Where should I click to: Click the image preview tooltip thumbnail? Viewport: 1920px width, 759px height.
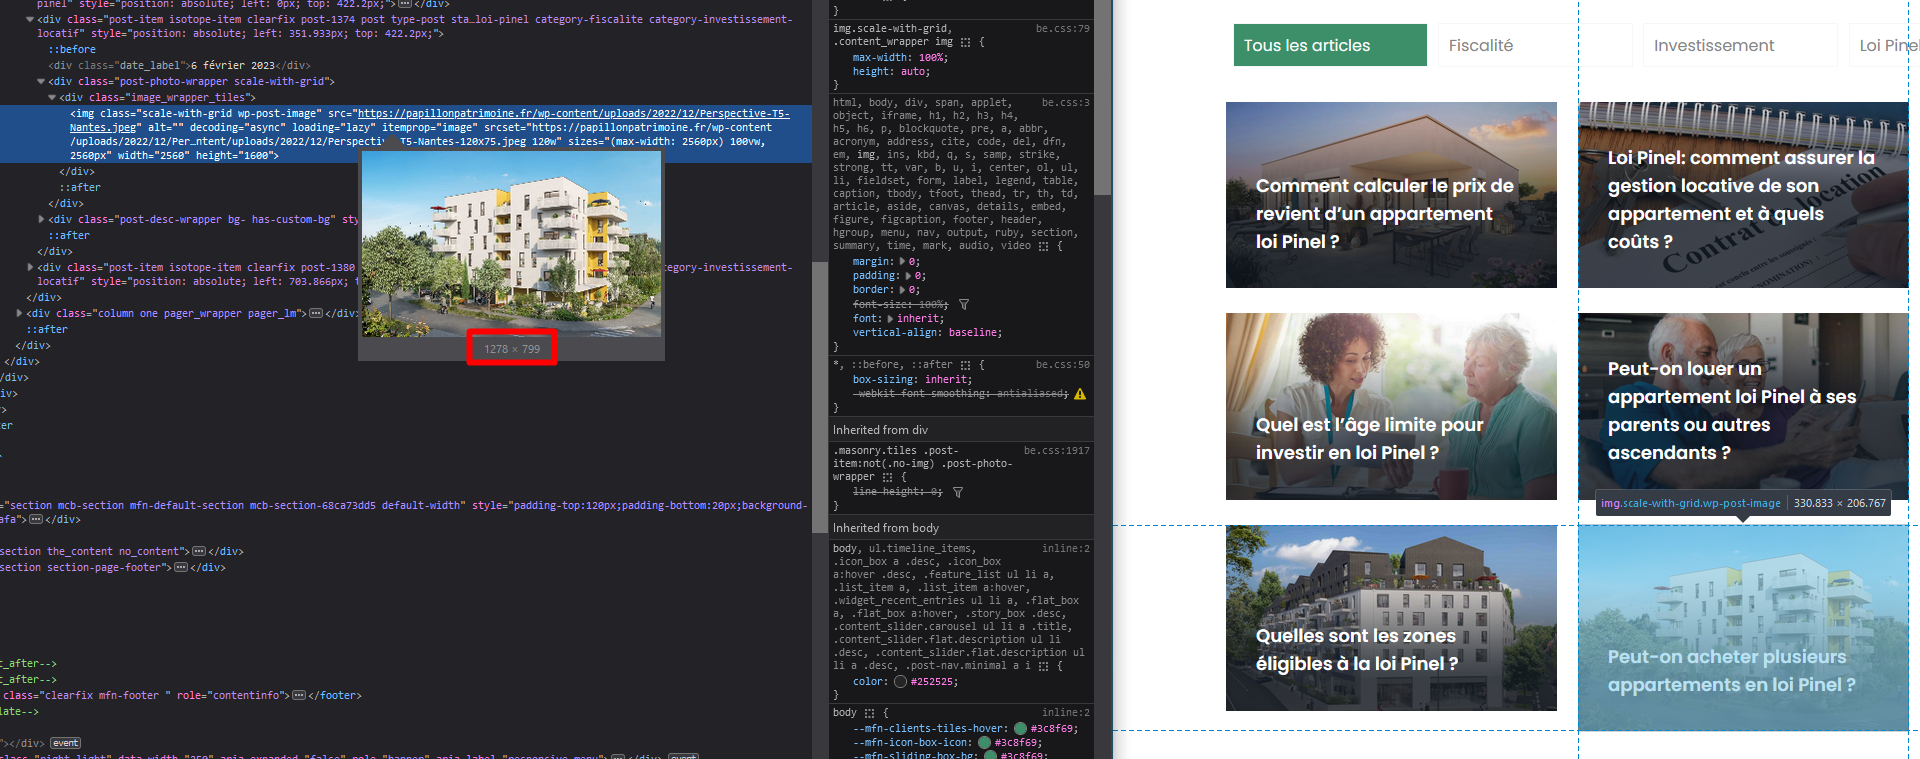[511, 243]
